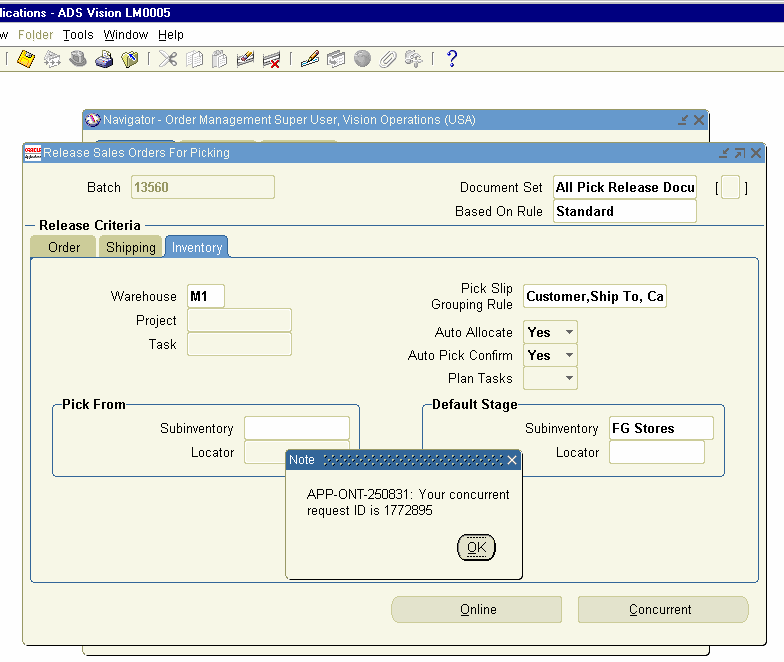The width and height of the screenshot is (784, 662).
Task: Click the concurrent request ID message text
Action: click(x=408, y=502)
